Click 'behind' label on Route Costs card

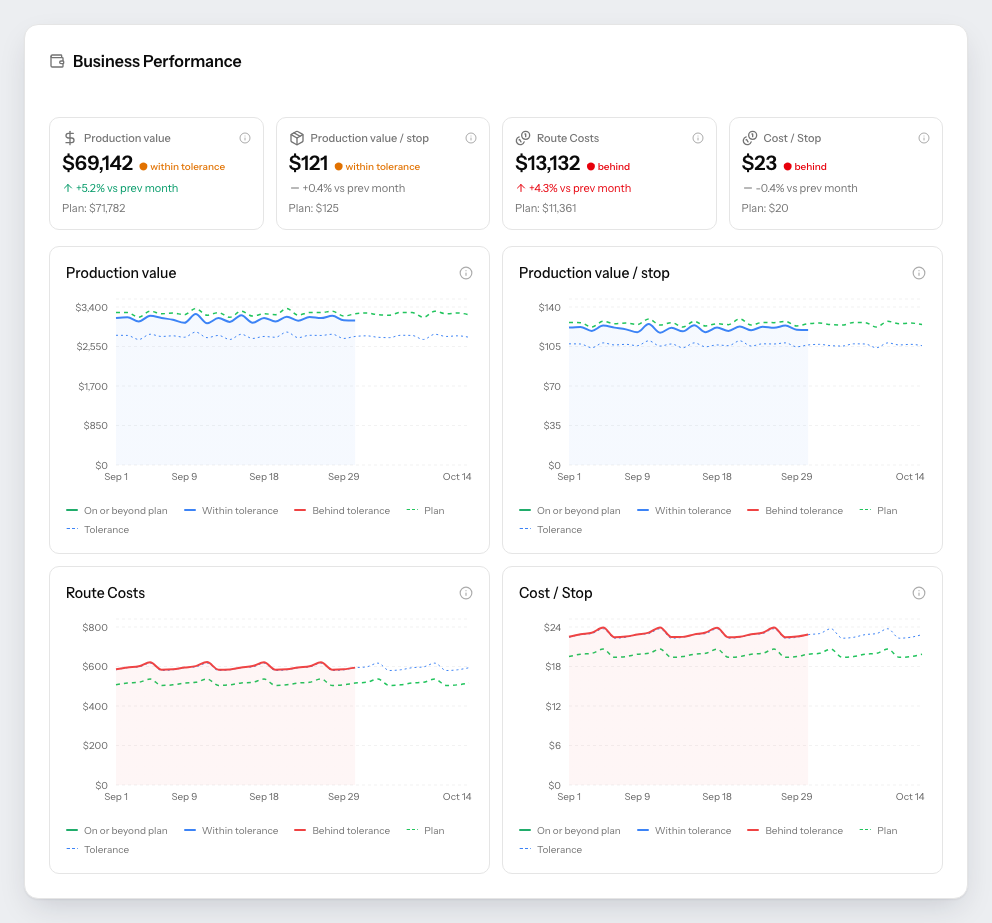614,167
